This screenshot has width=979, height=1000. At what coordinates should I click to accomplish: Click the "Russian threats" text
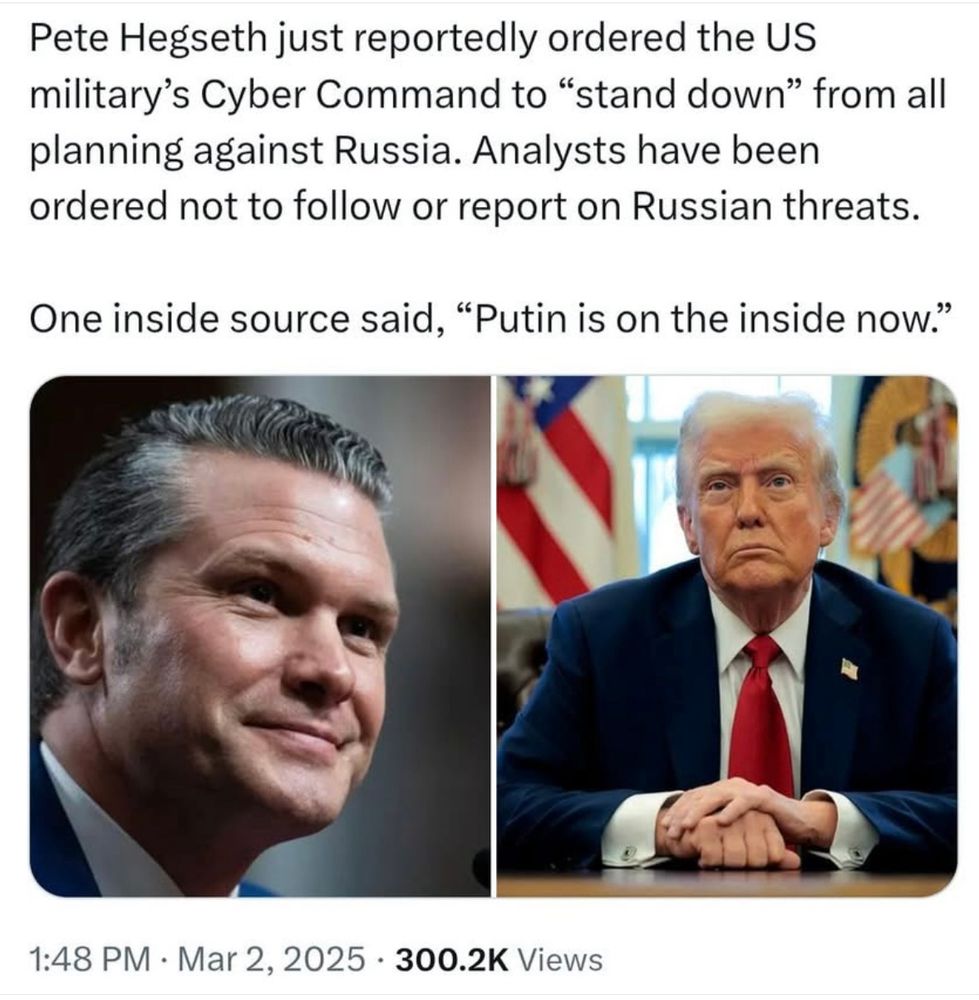(776, 206)
